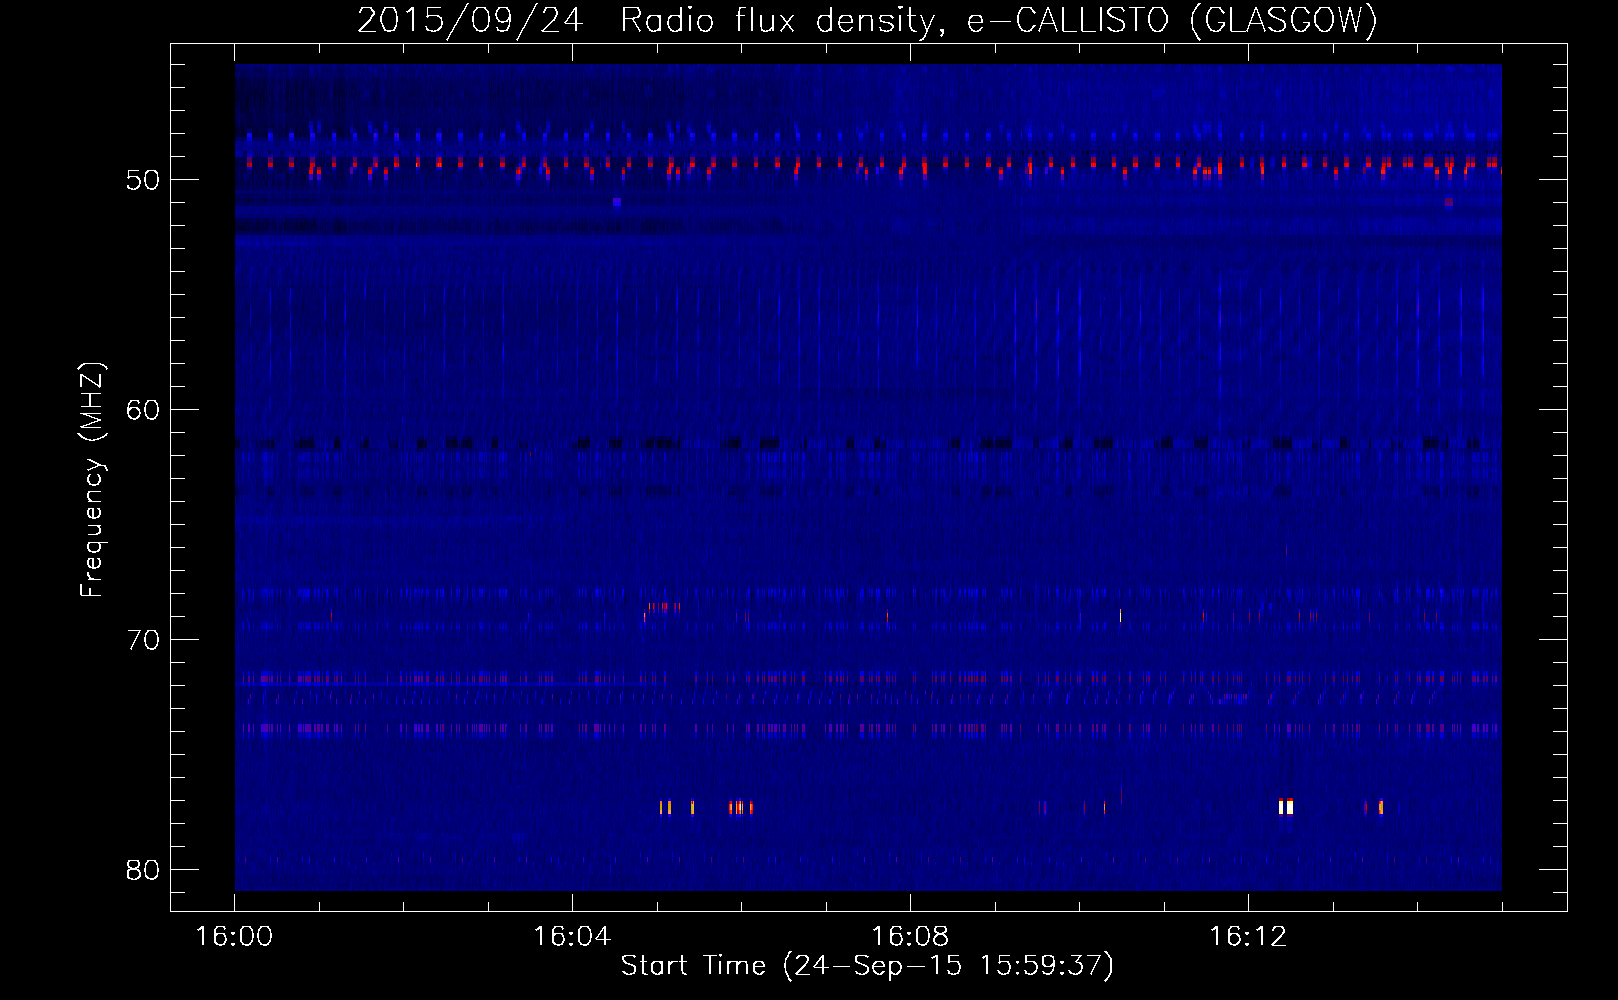
Task: Select the 70 frequency tick label
Action: coord(143,640)
